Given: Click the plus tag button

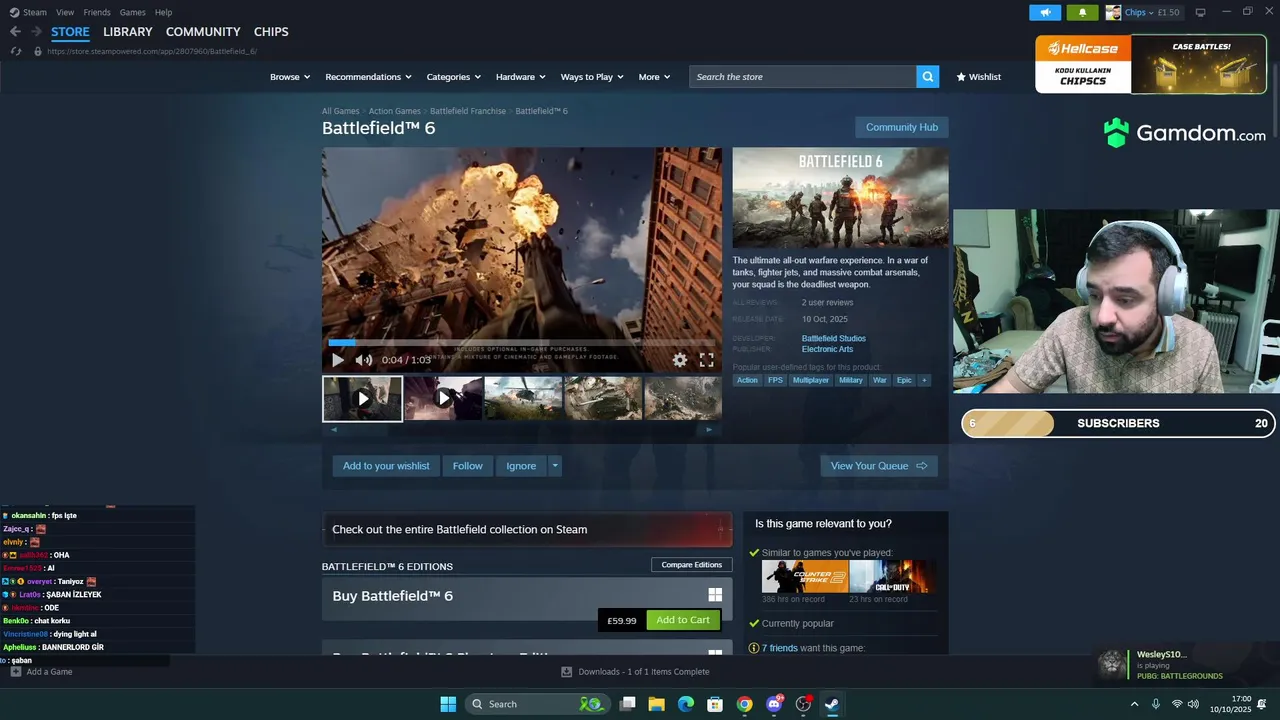Looking at the screenshot, I should [924, 380].
